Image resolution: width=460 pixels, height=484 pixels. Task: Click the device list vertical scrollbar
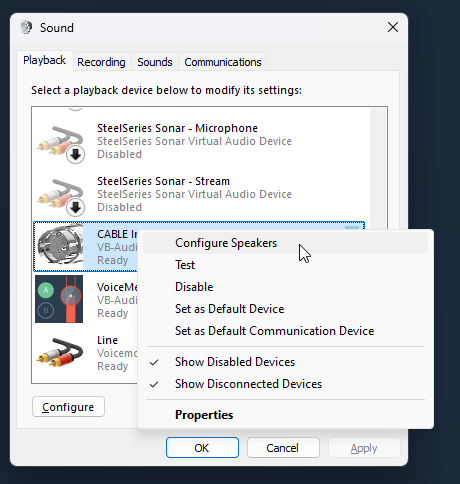[378, 168]
